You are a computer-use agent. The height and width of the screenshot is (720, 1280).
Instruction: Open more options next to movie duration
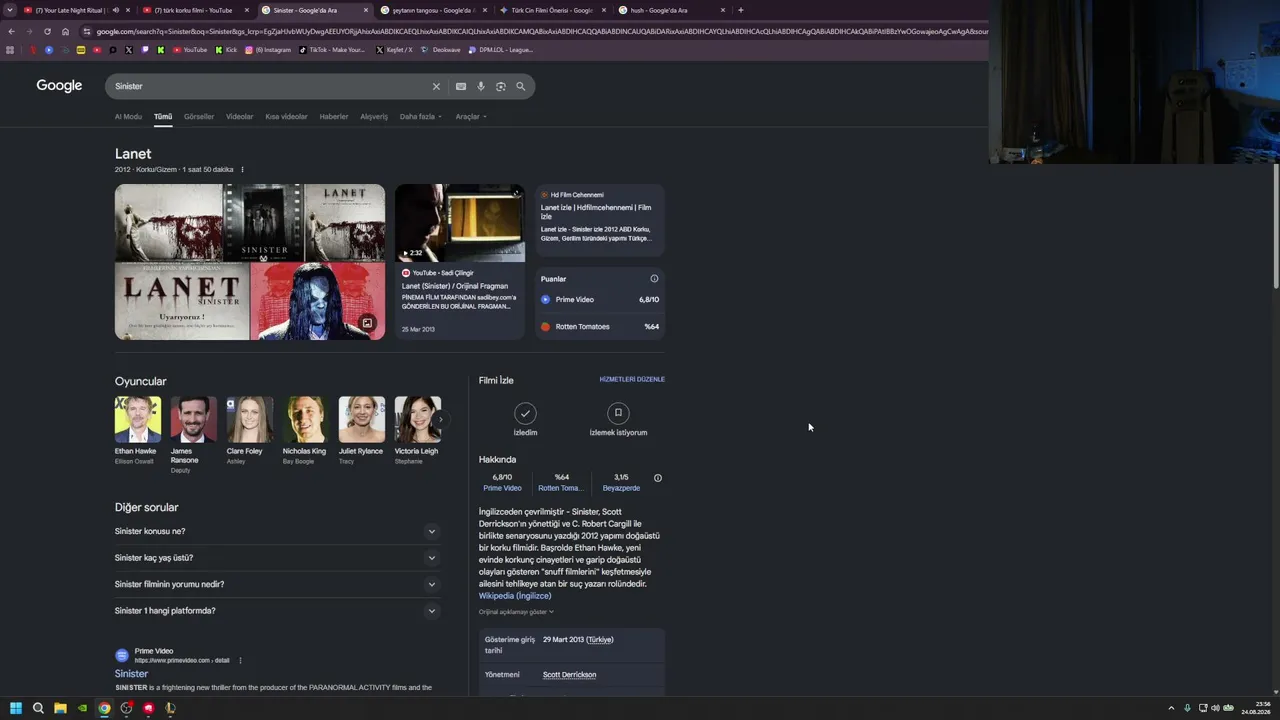coord(242,170)
